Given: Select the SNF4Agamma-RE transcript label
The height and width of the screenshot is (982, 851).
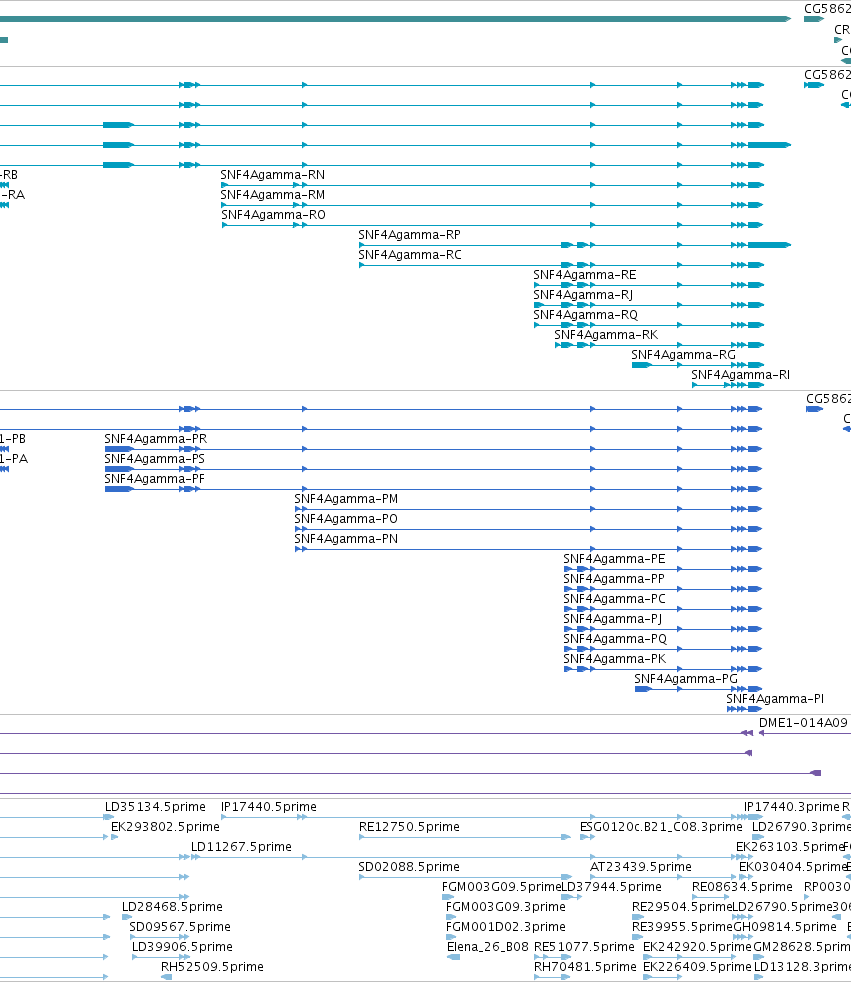Looking at the screenshot, I should 584,275.
